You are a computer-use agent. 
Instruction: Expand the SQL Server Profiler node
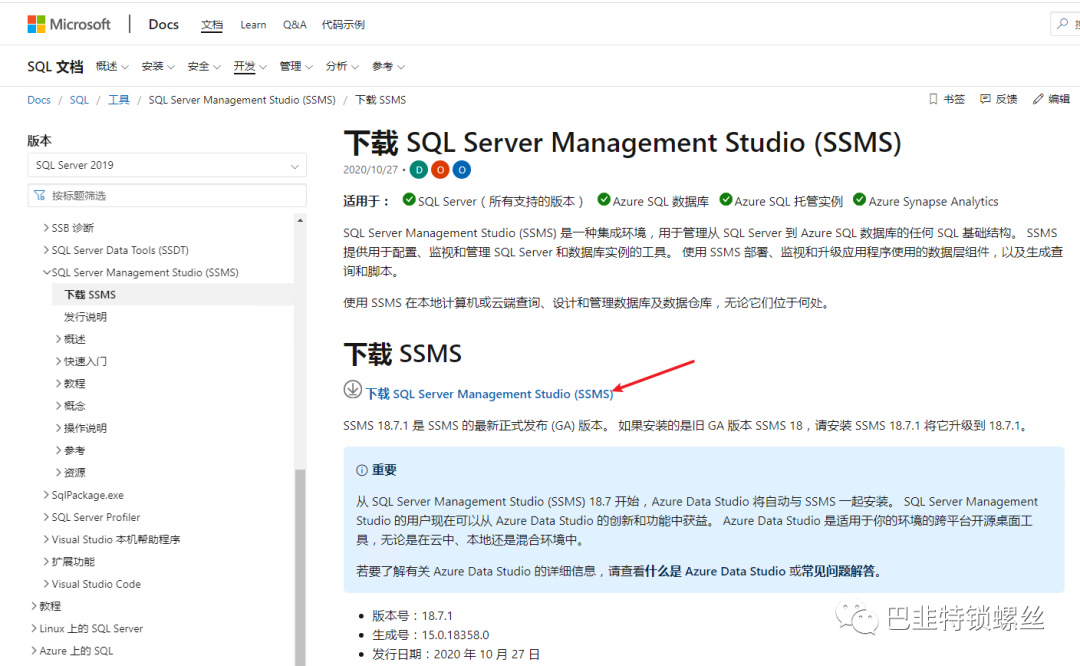point(46,517)
